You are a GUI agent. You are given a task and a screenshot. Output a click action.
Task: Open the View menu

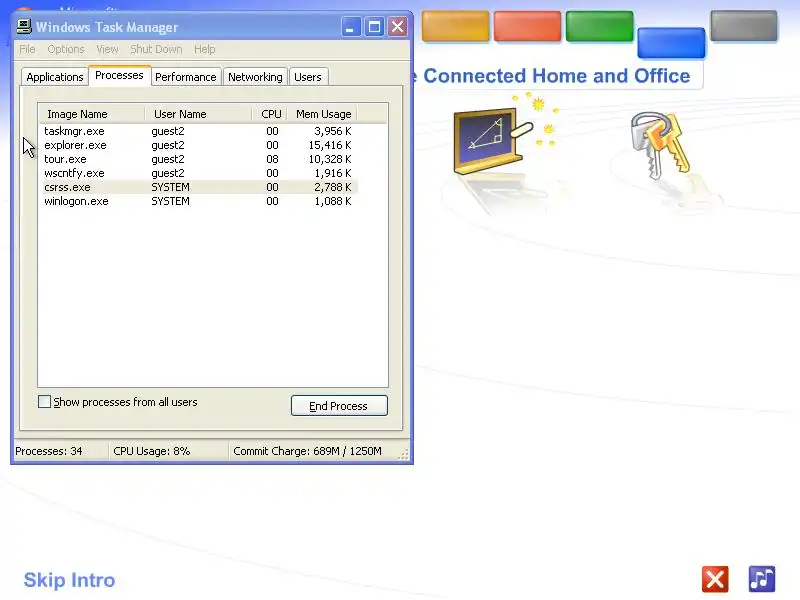pos(107,49)
